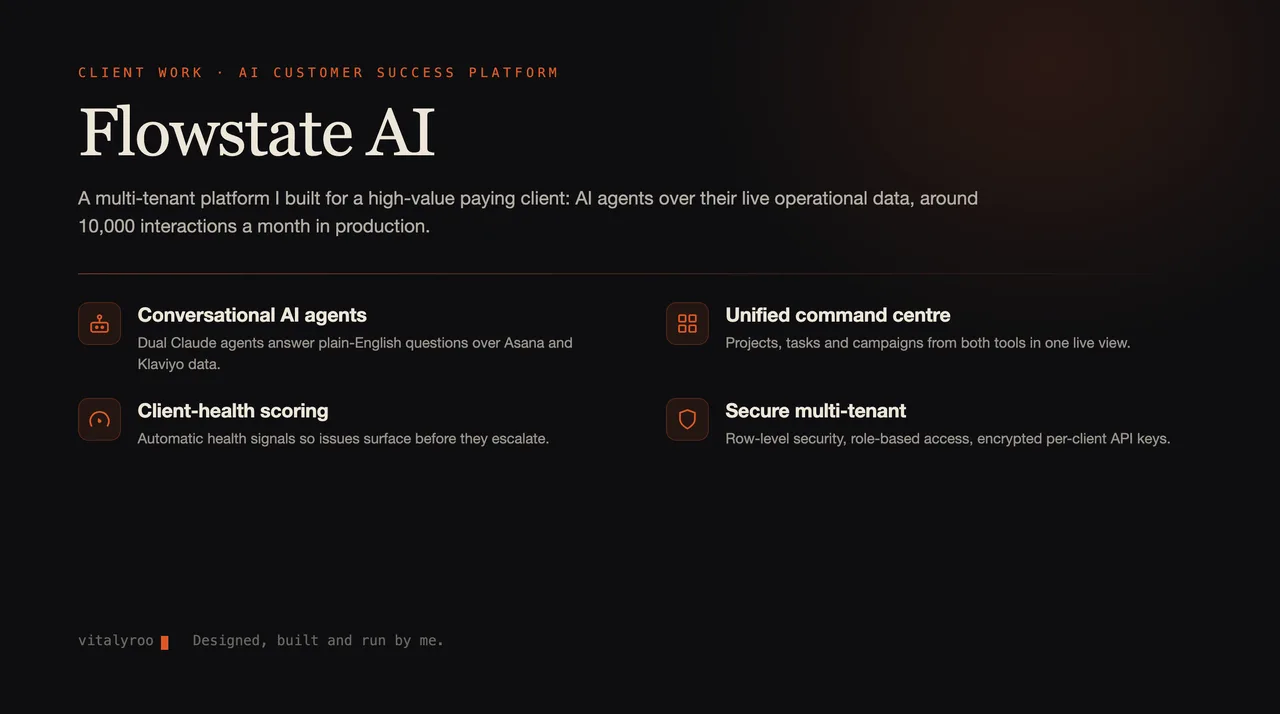
Task: Click the Automatic health signals description
Action: pyautogui.click(x=343, y=439)
